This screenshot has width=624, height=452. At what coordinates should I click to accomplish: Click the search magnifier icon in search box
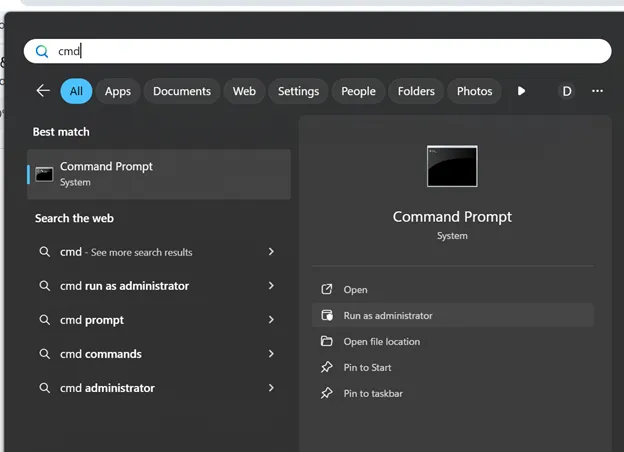point(42,51)
